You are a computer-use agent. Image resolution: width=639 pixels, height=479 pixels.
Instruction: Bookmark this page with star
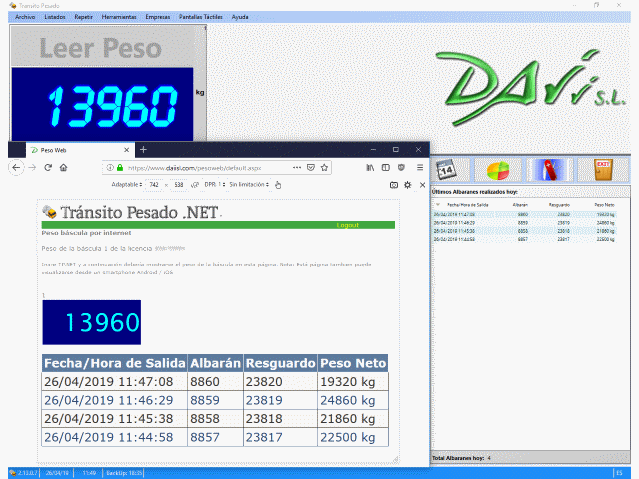click(324, 168)
